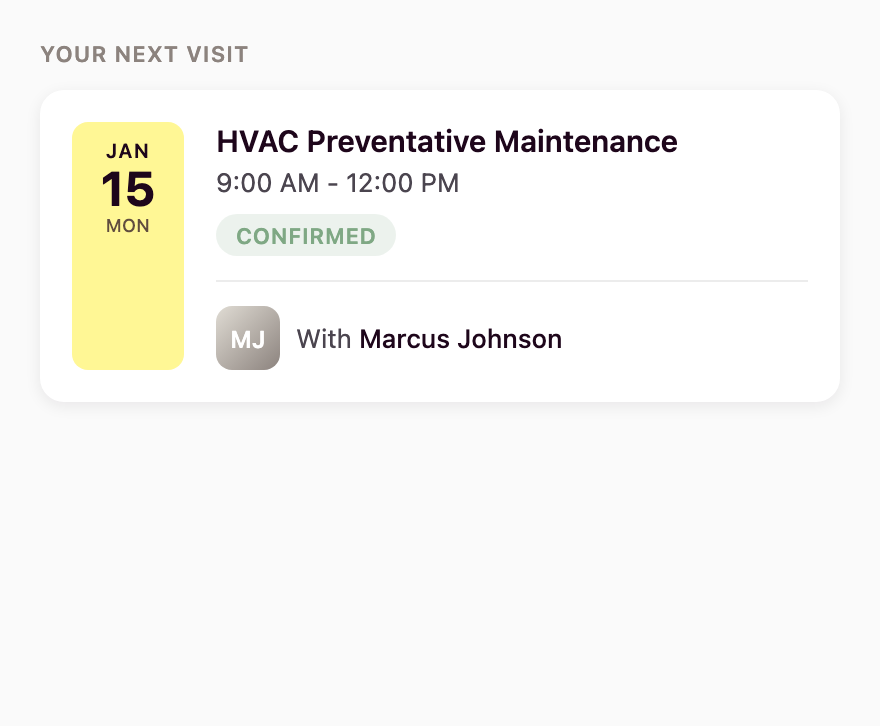
Task: Click the divider line under the status badge
Action: [x=512, y=281]
